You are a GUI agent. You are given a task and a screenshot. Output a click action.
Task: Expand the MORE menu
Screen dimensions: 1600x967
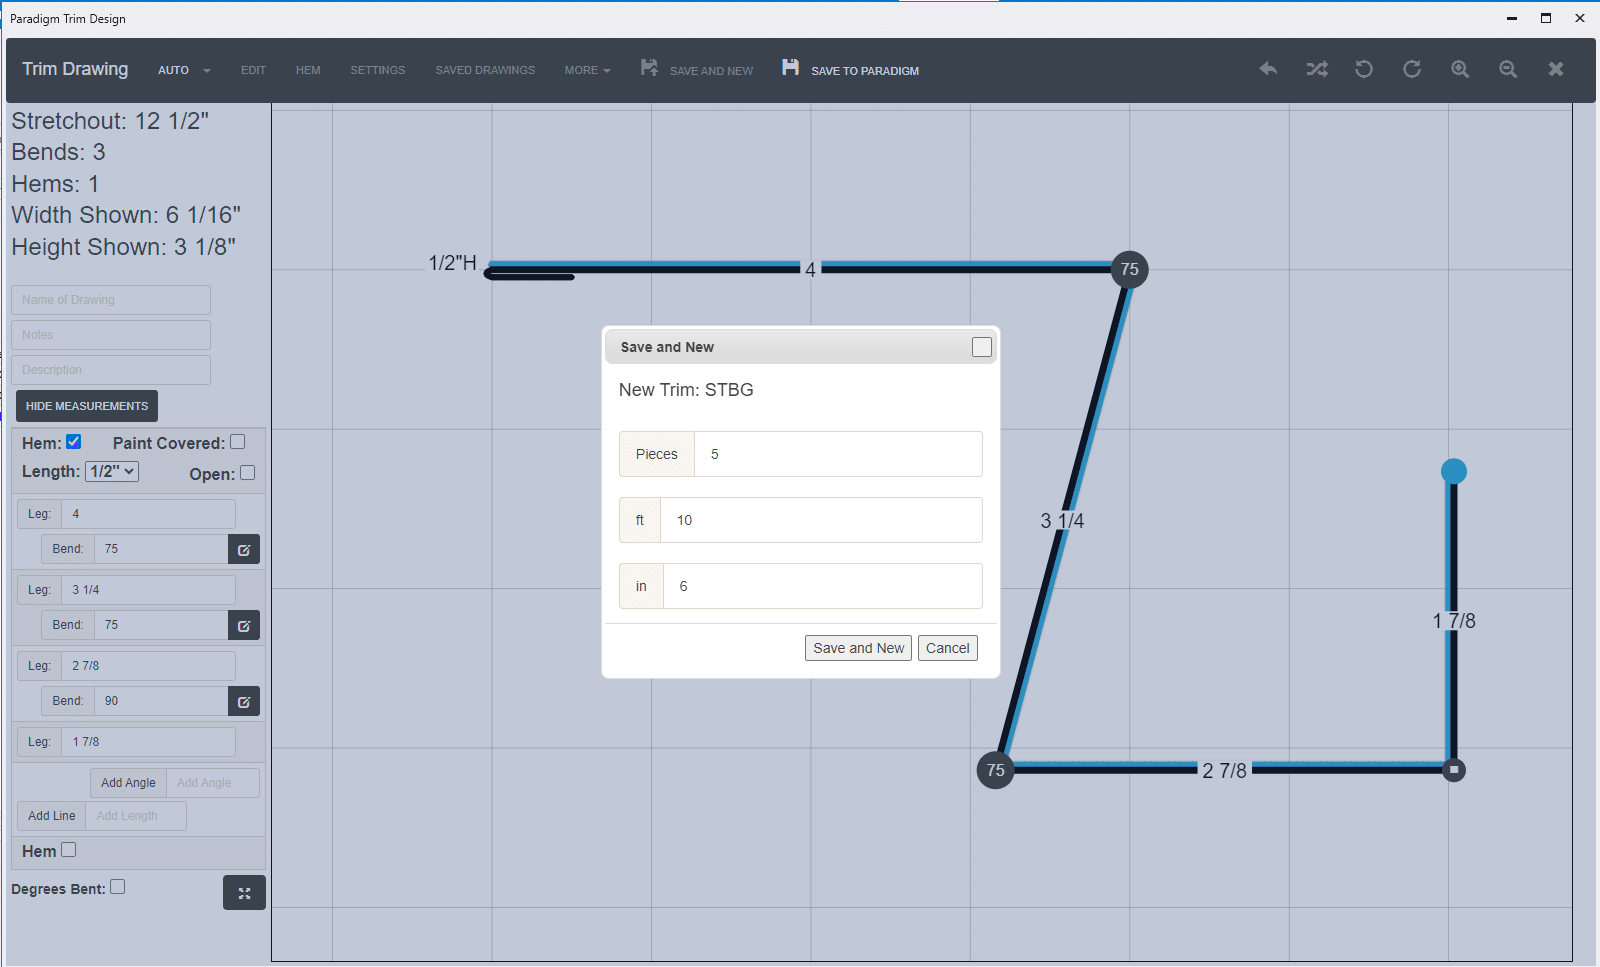587,70
